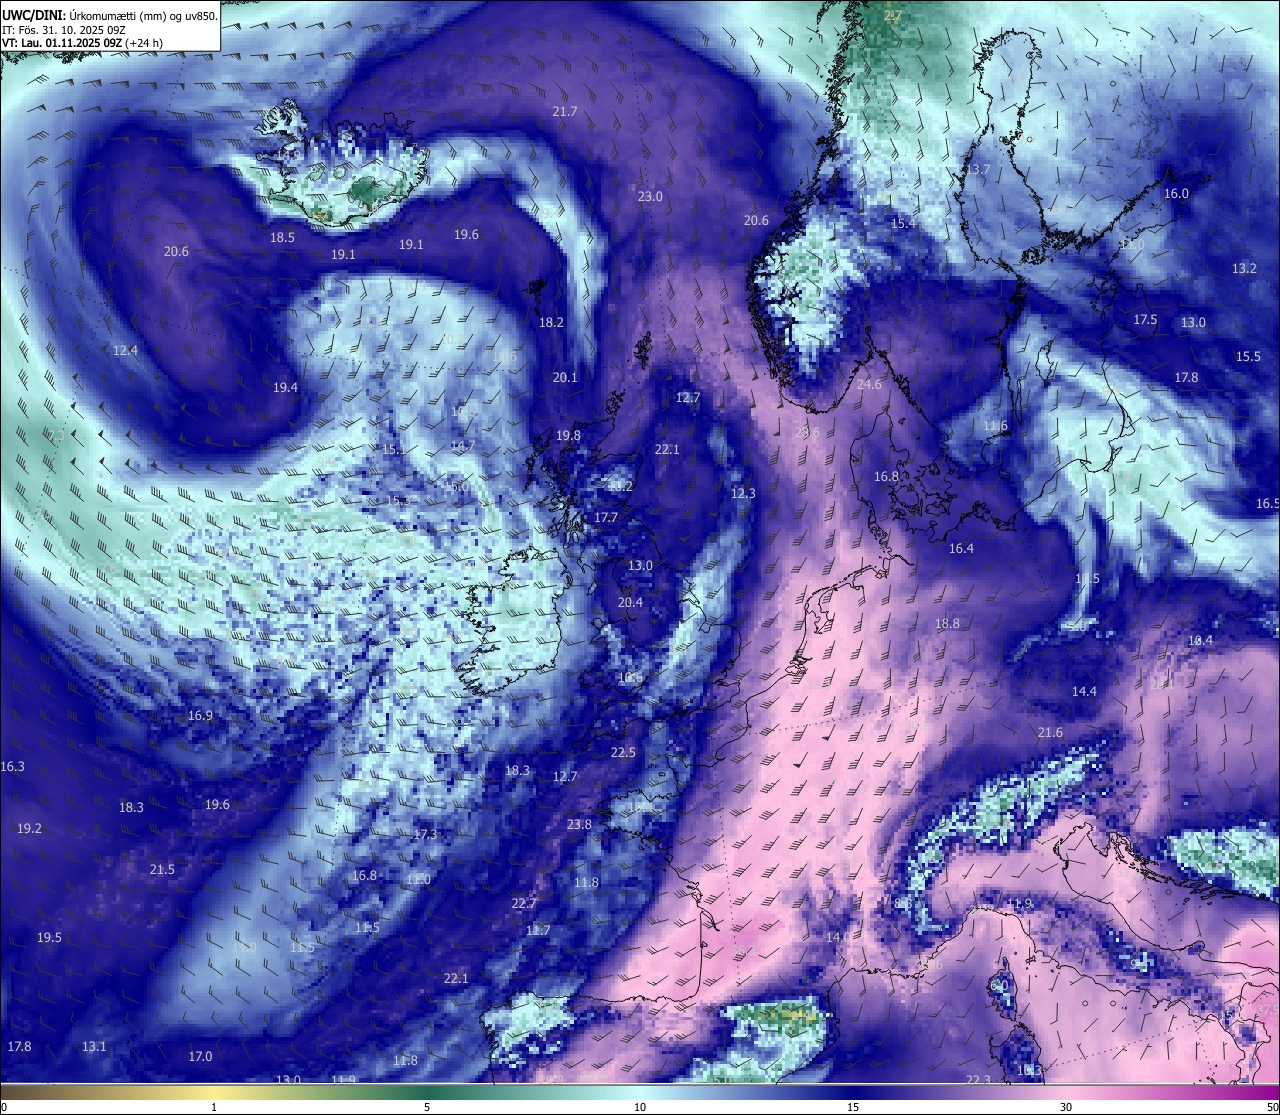This screenshot has width=1280, height=1115.
Task: Select the 19.8 value label
Action: tap(568, 435)
